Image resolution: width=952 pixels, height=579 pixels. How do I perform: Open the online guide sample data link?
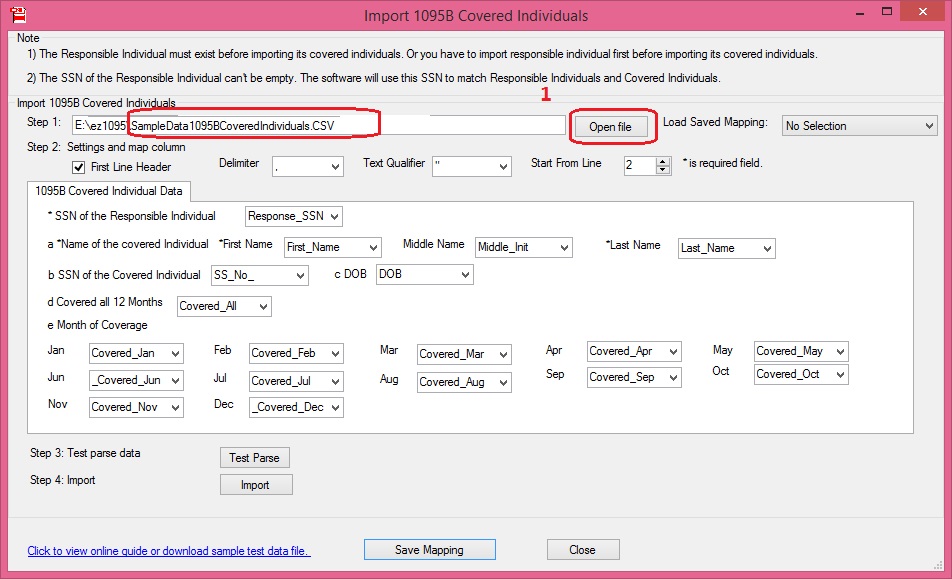point(169,551)
